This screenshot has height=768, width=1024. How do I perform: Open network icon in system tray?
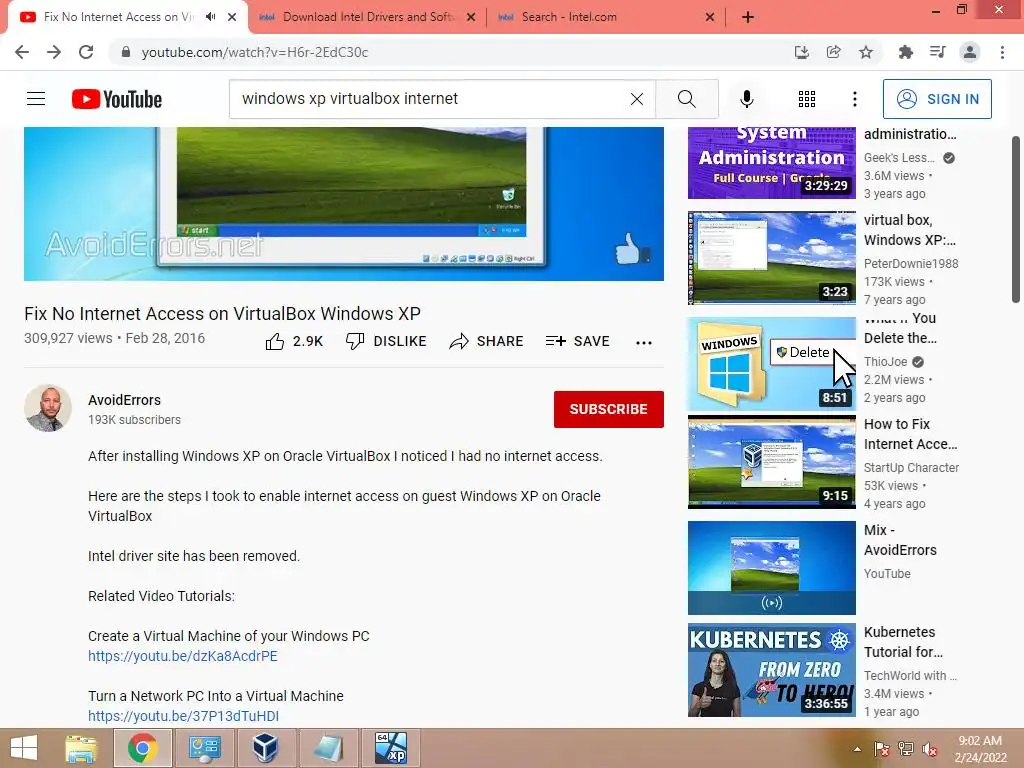[906, 749]
